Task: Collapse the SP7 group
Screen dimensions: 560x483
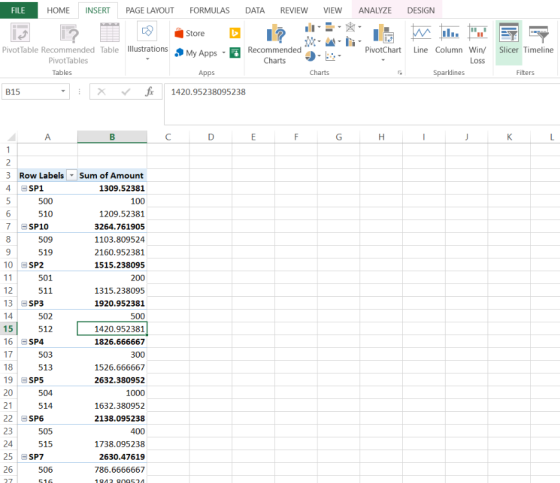Action: 24,457
